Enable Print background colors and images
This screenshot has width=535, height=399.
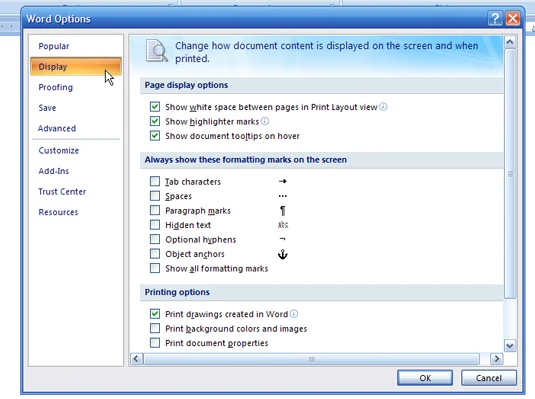155,328
